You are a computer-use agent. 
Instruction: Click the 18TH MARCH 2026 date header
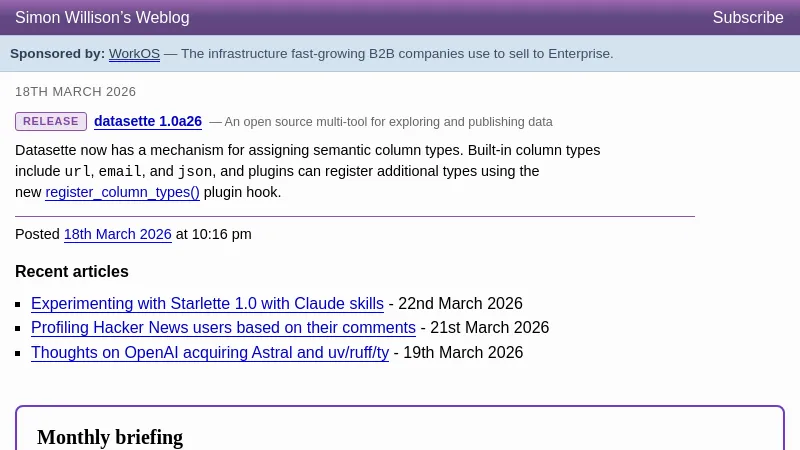75,92
